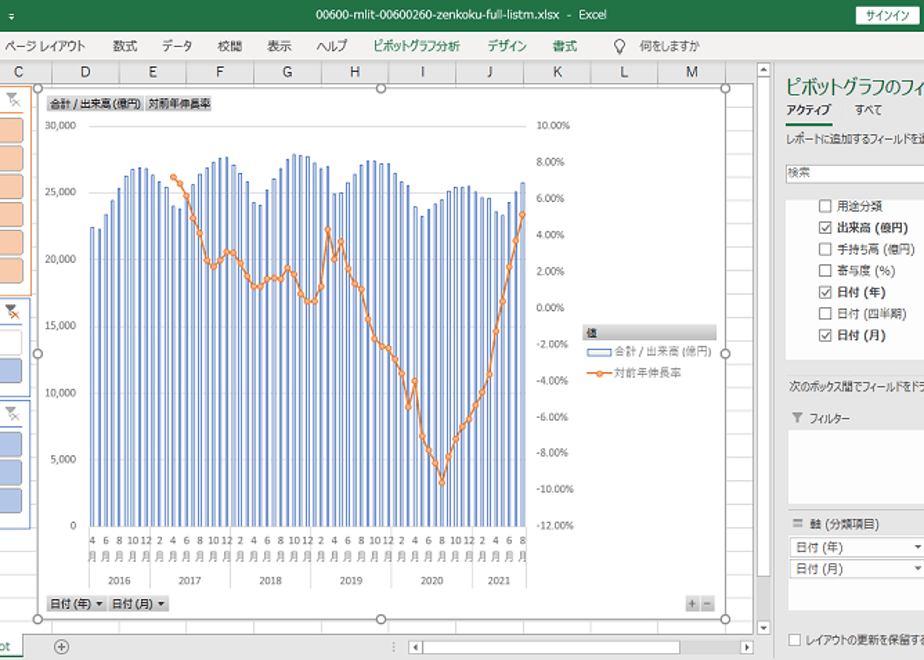The height and width of the screenshot is (660, 924).
Task: Select the first orange slicer item
Action: pyautogui.click(x=11, y=131)
